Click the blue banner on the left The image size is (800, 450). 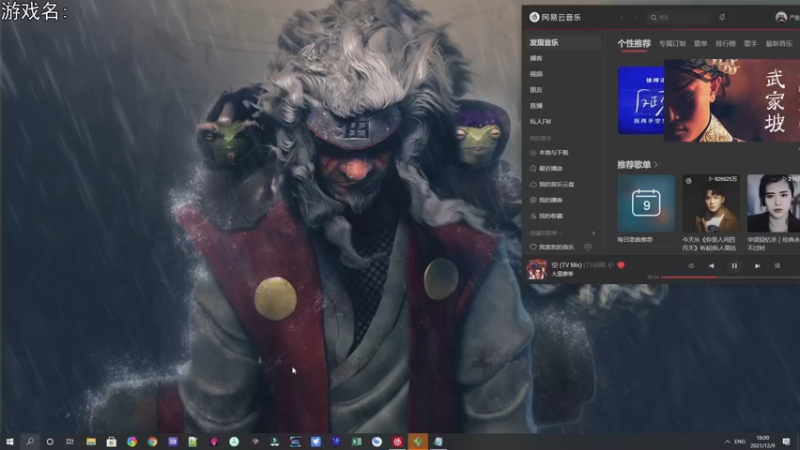point(641,100)
